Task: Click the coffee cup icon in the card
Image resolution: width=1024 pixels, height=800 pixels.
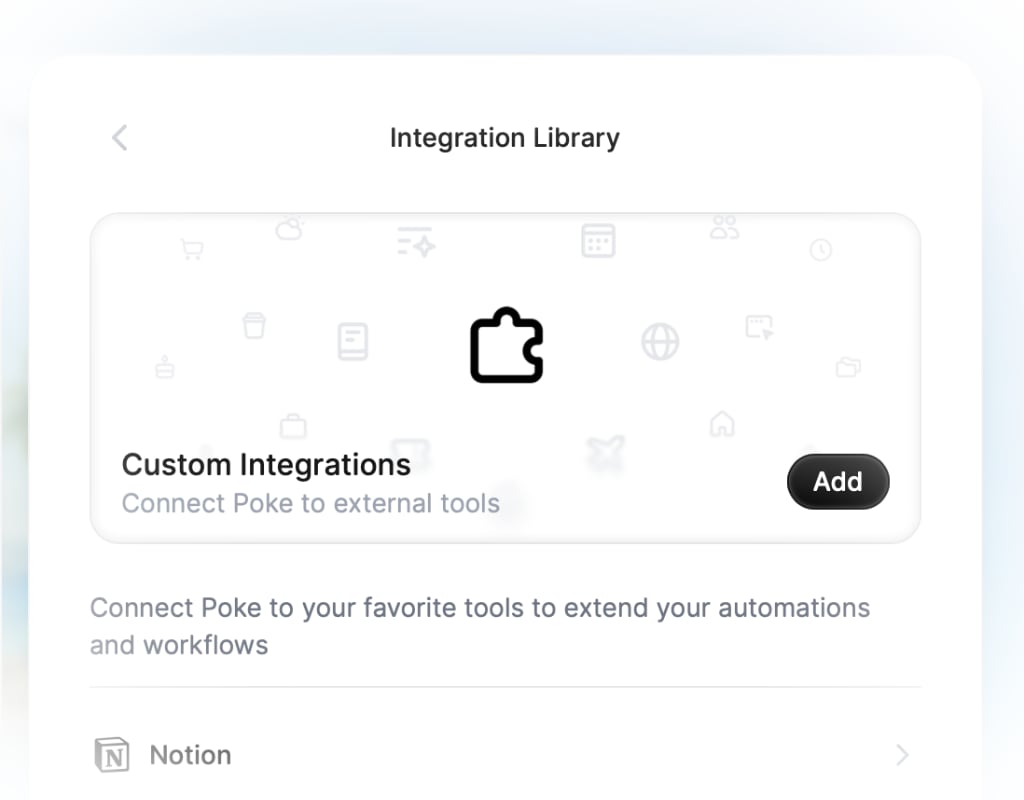Action: (x=254, y=324)
